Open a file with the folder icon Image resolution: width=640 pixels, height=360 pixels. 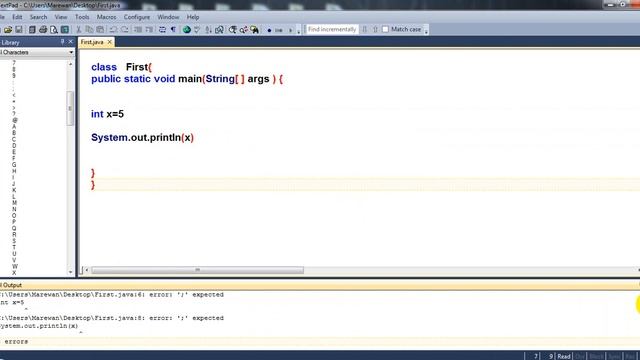point(8,29)
